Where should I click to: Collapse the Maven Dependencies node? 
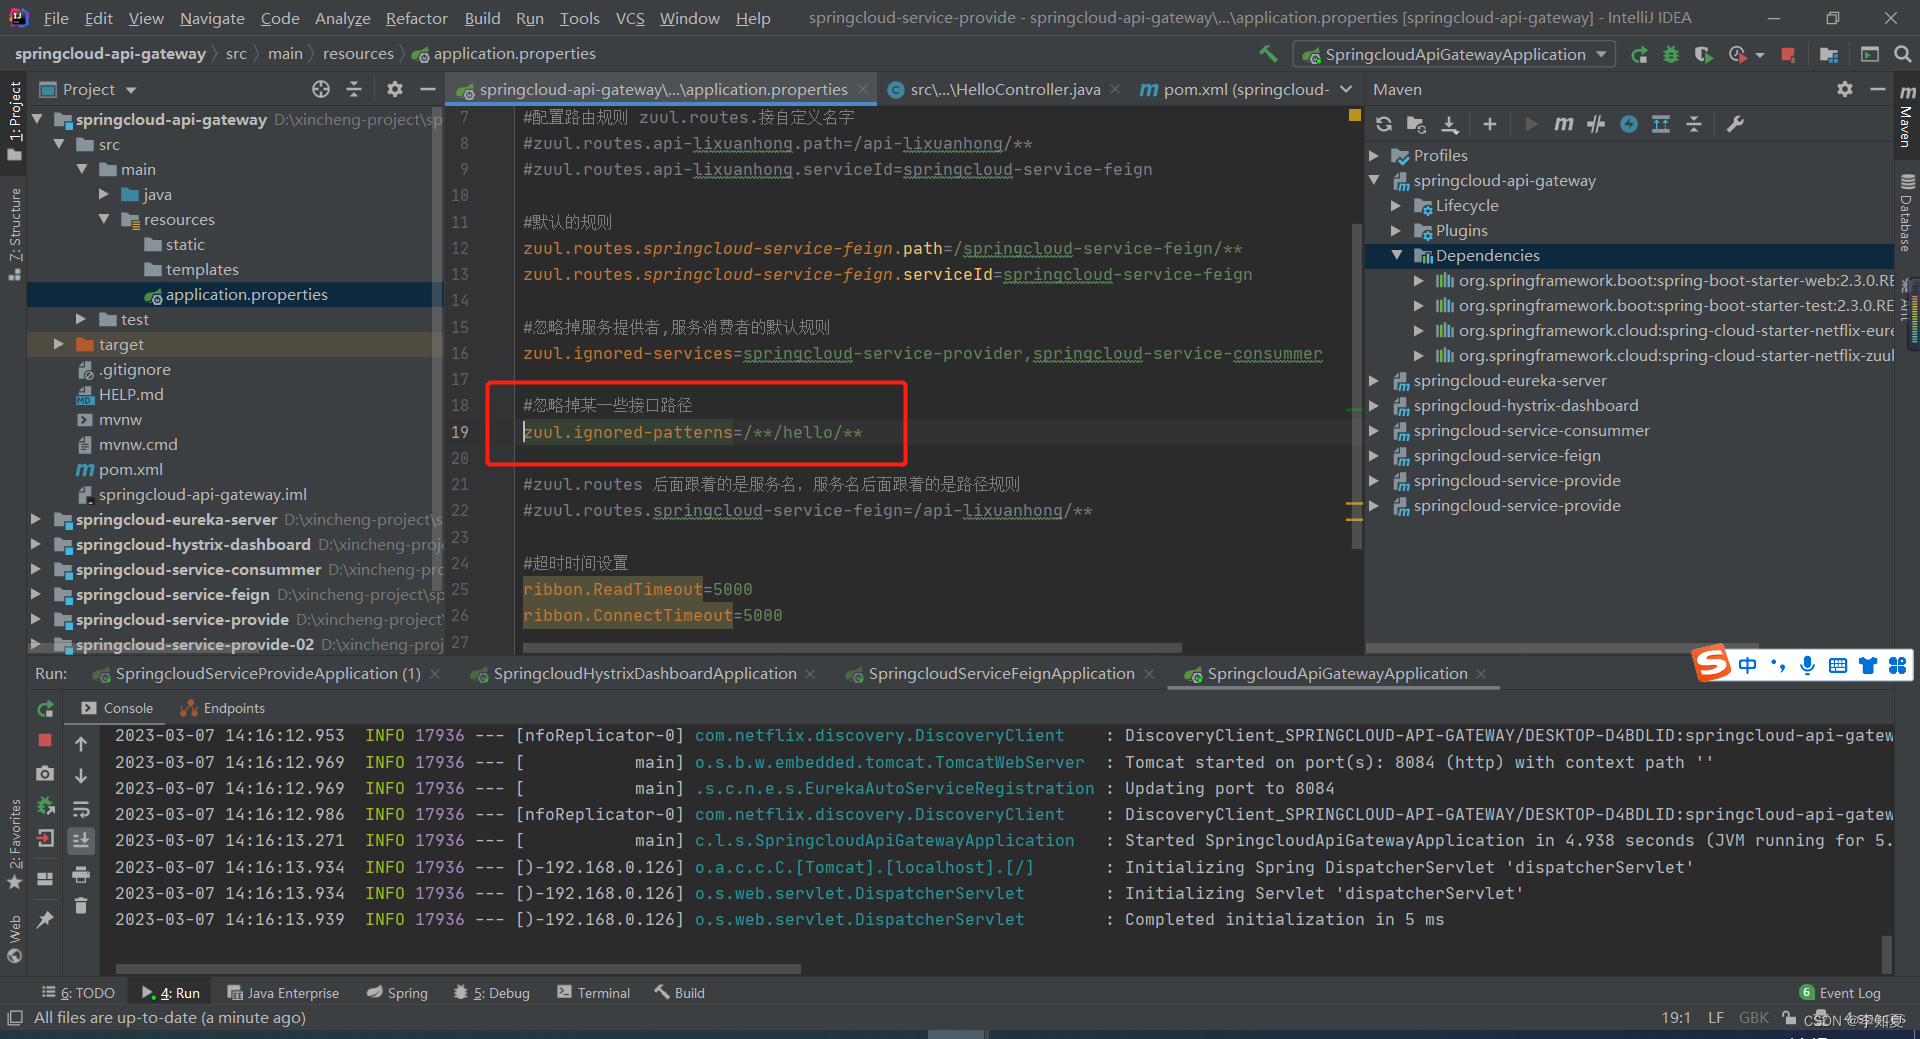[x=1396, y=255]
